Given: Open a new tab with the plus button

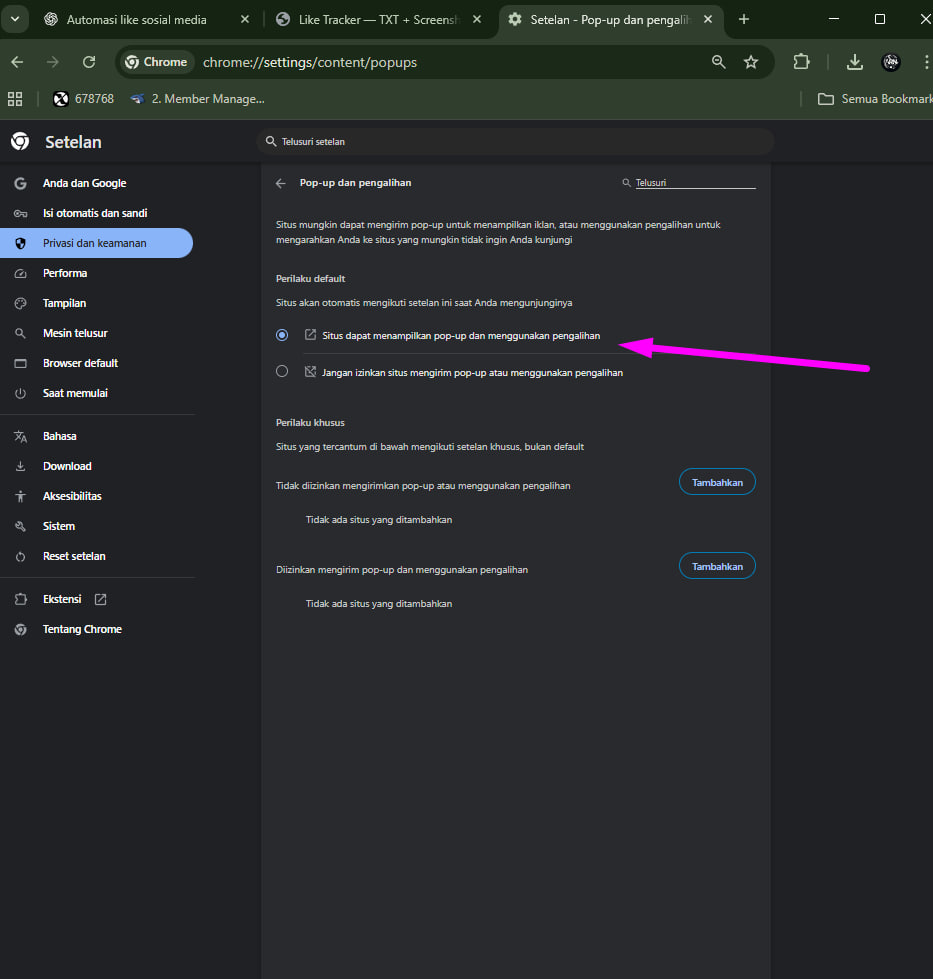Looking at the screenshot, I should click(743, 19).
